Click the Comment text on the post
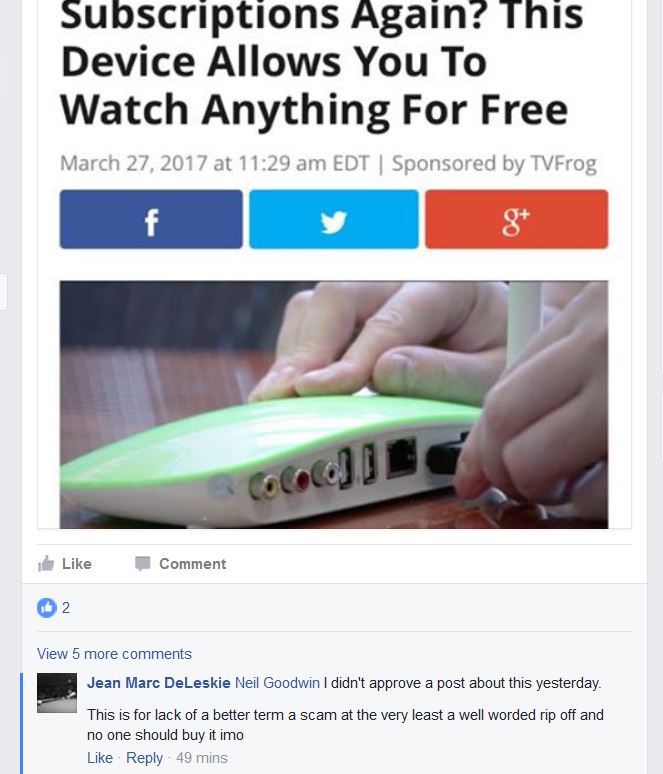Viewport: 663px width, 774px height. click(x=193, y=564)
